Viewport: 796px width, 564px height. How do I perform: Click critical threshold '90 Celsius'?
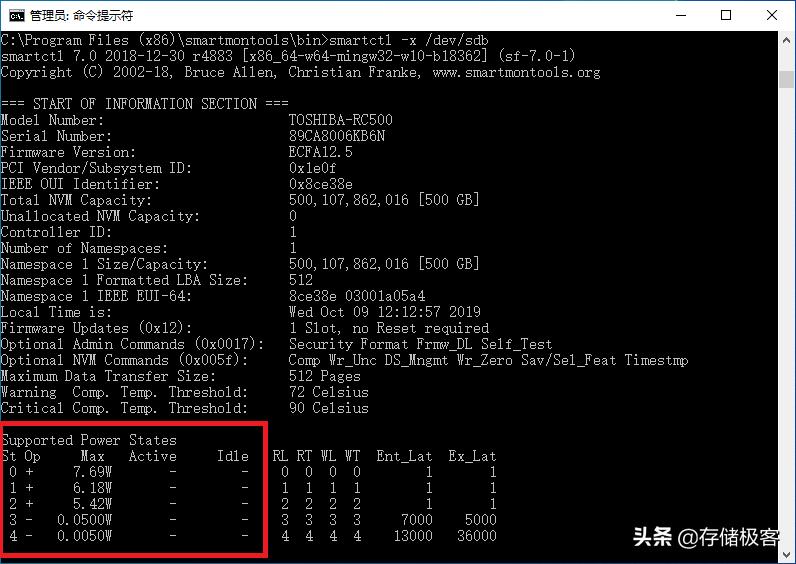(x=328, y=408)
